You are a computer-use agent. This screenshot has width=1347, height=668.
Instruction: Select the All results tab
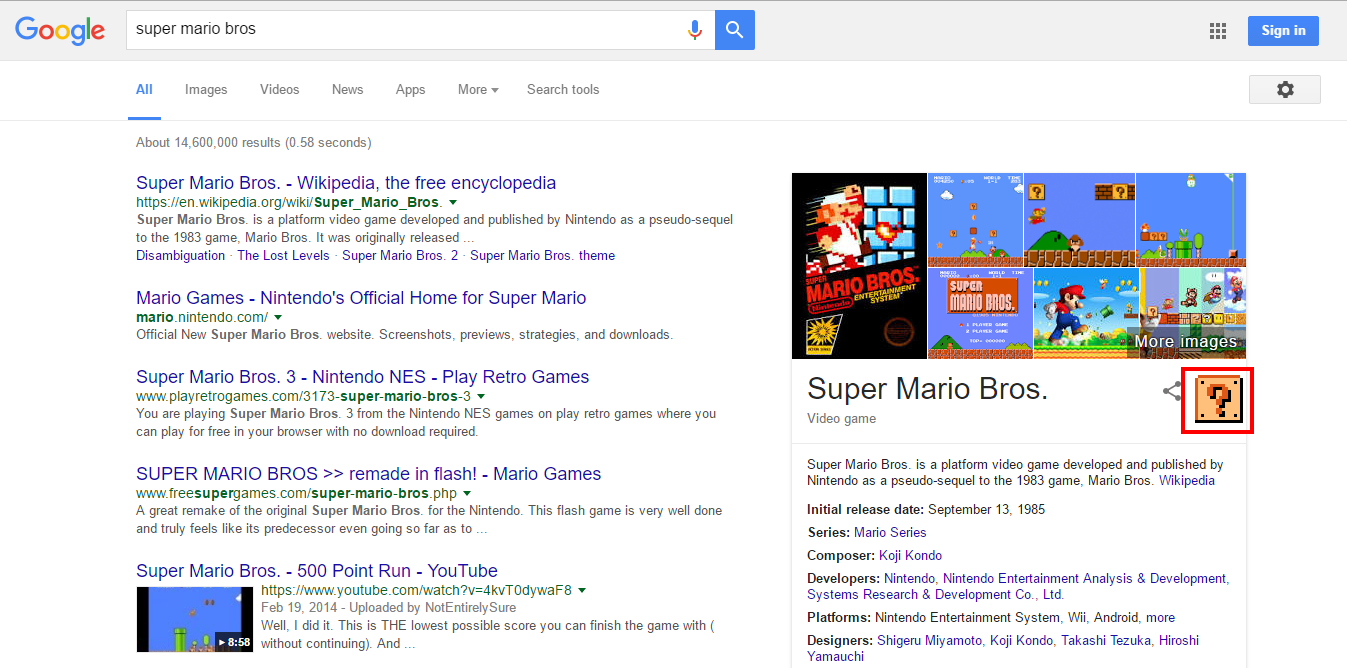tap(144, 89)
